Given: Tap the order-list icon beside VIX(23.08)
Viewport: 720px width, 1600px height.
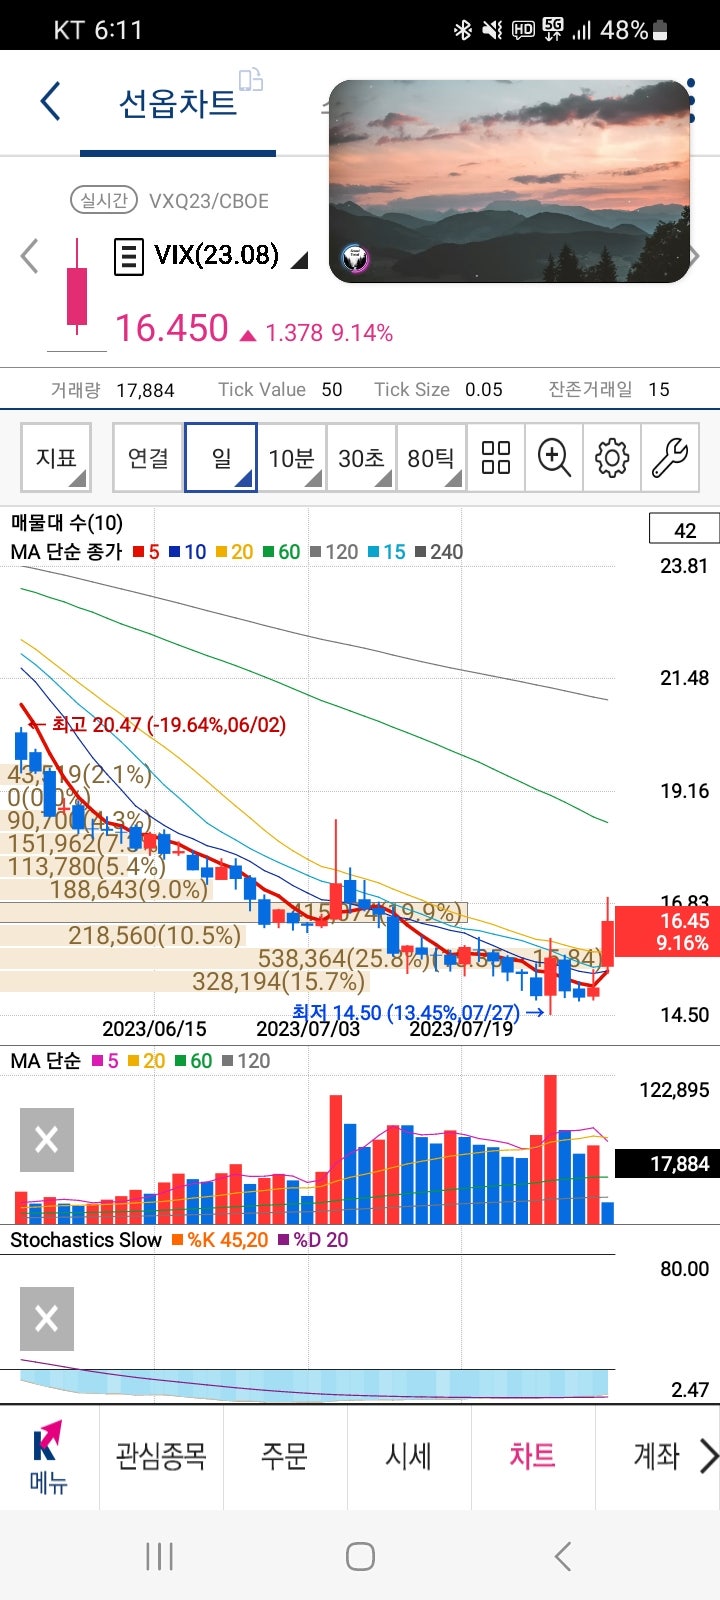Looking at the screenshot, I should pyautogui.click(x=128, y=257).
